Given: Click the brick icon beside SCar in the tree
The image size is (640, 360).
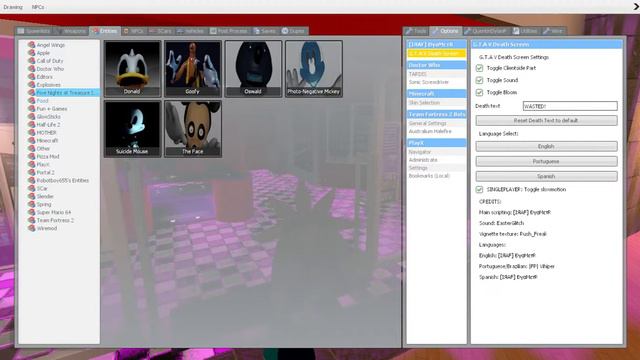Looking at the screenshot, I should [x=31, y=188].
